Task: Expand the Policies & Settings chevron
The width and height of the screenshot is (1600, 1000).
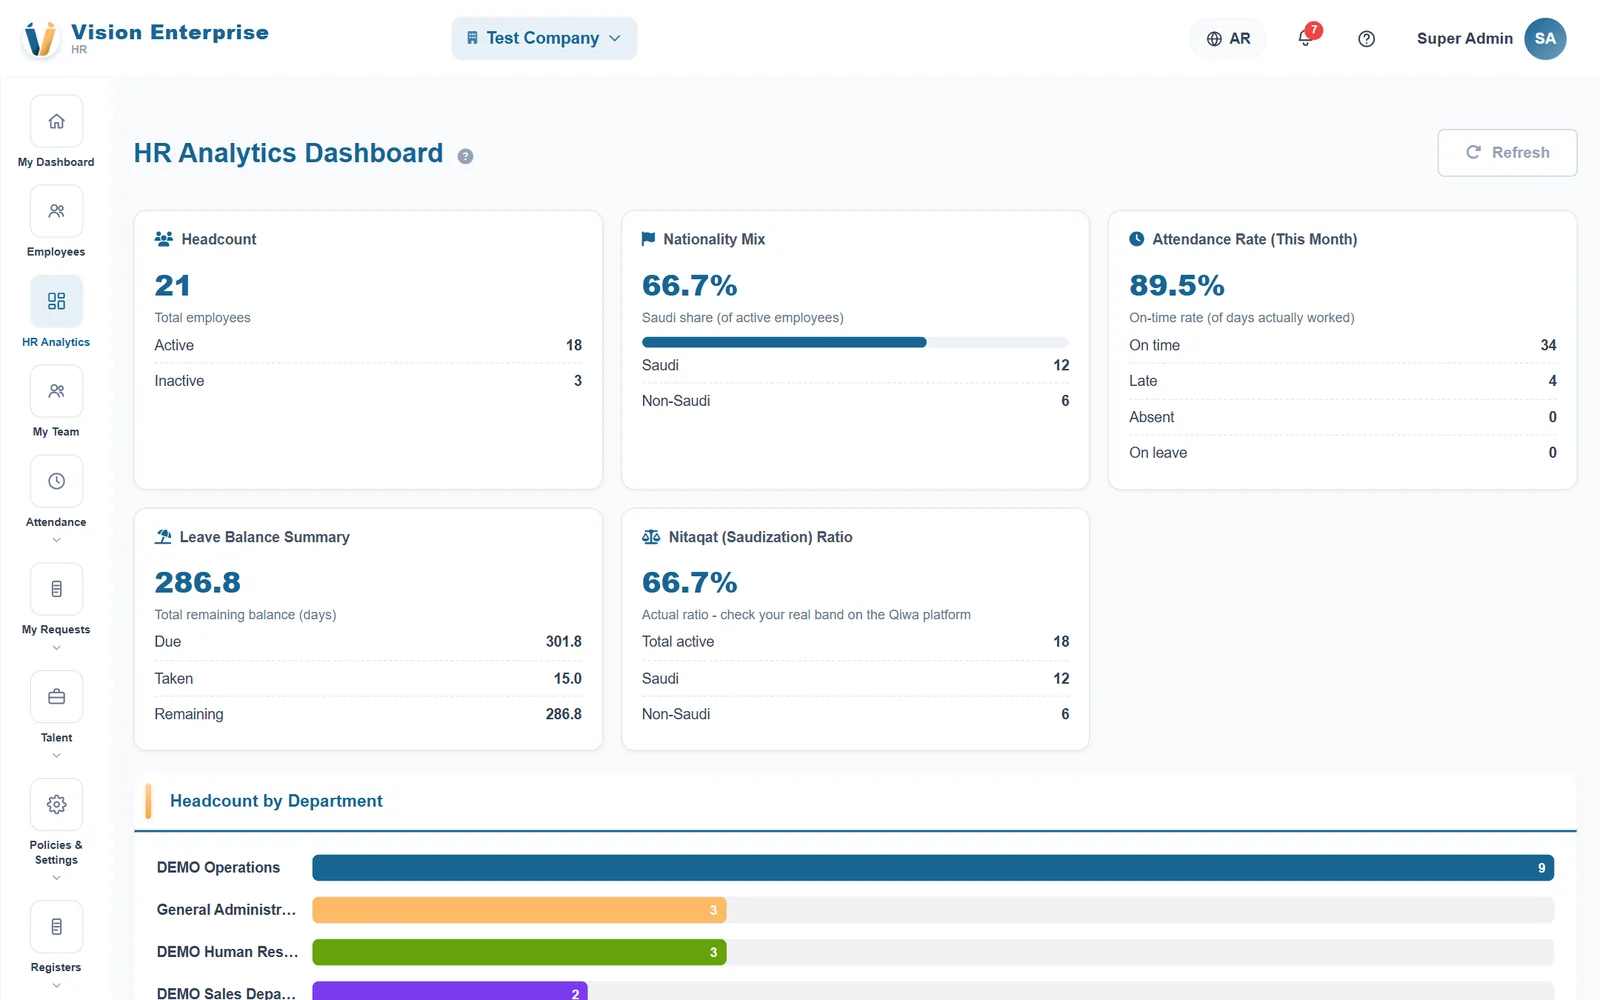Action: [x=56, y=878]
